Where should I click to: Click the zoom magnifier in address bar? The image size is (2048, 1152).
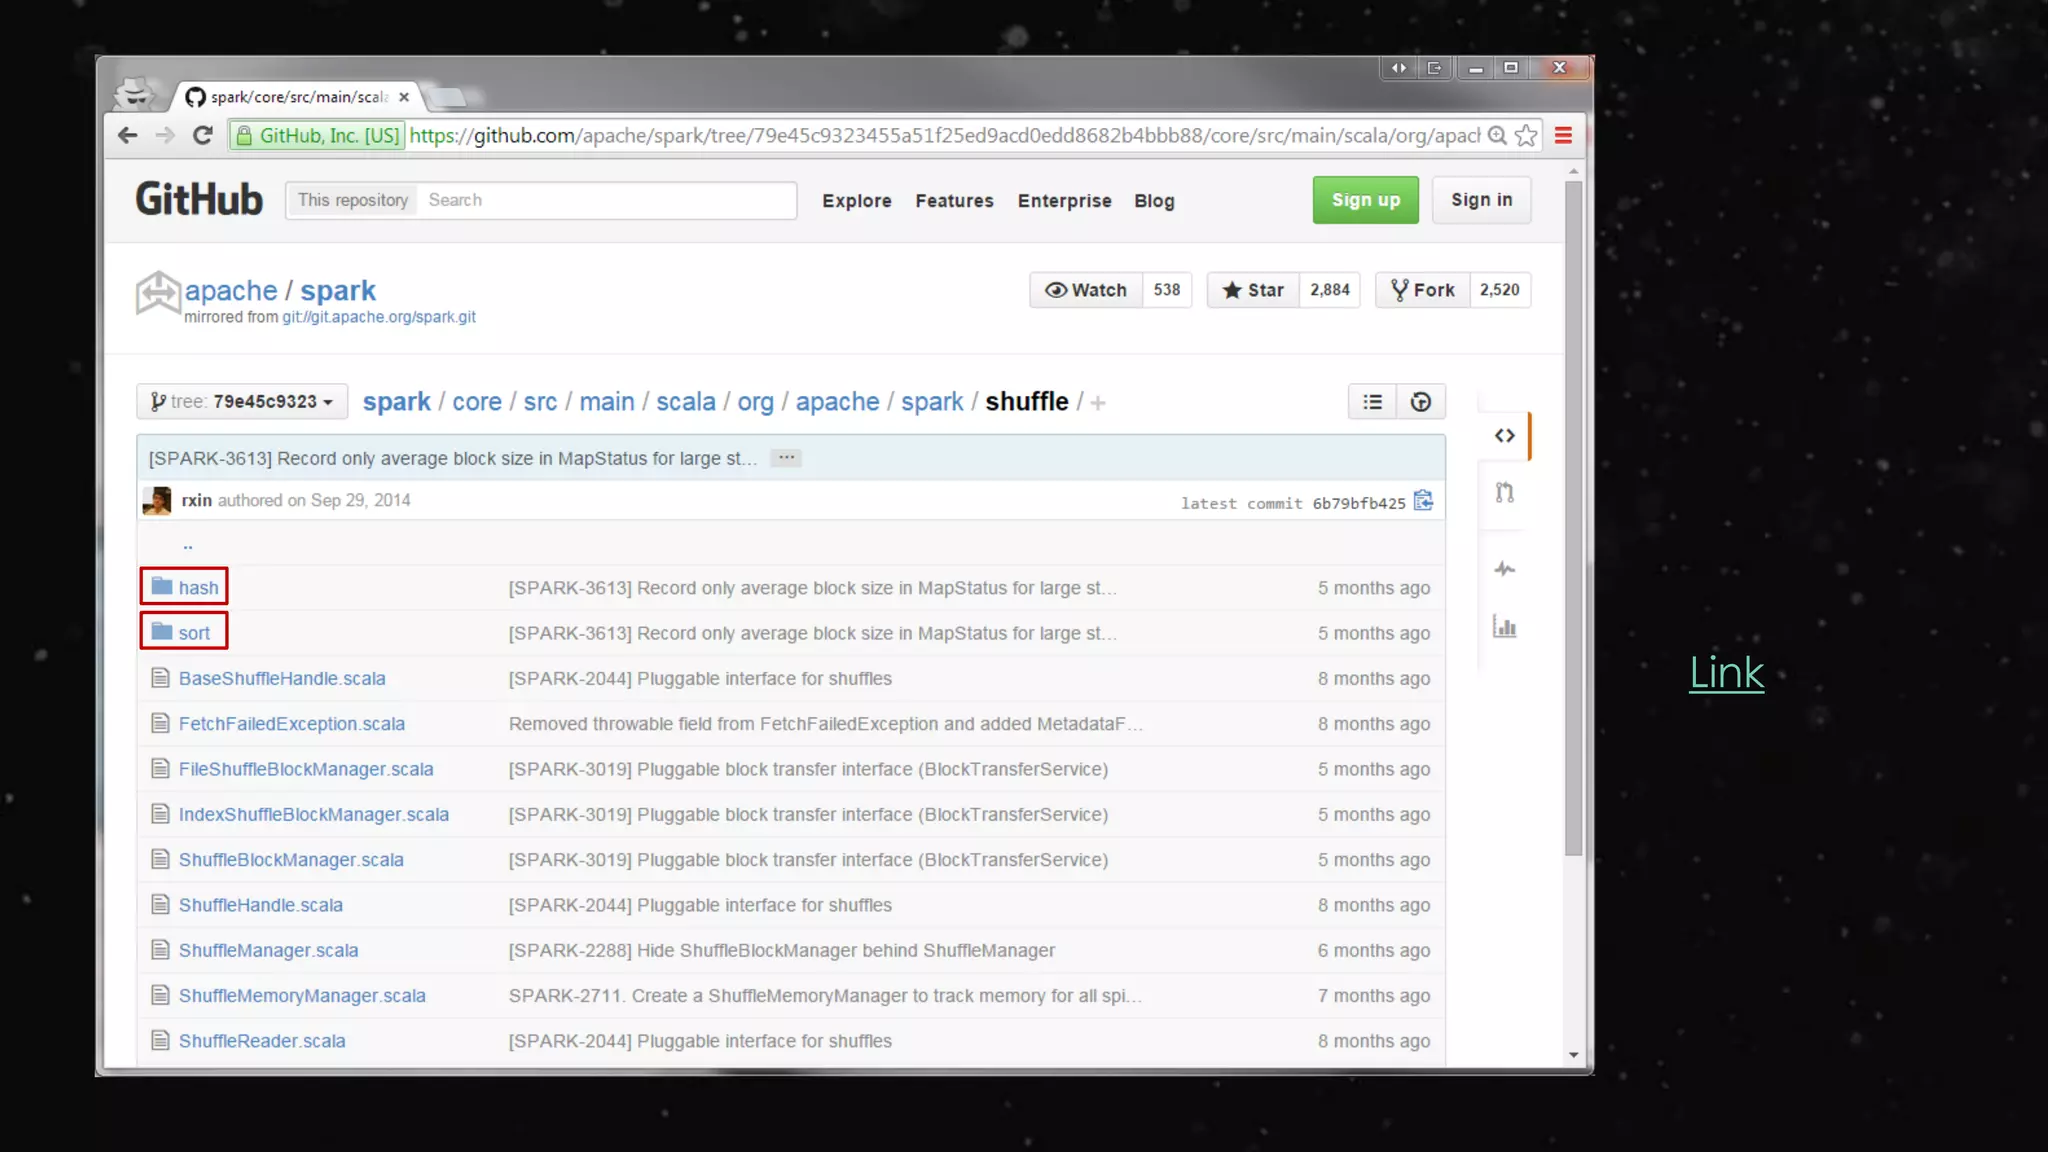coord(1497,135)
